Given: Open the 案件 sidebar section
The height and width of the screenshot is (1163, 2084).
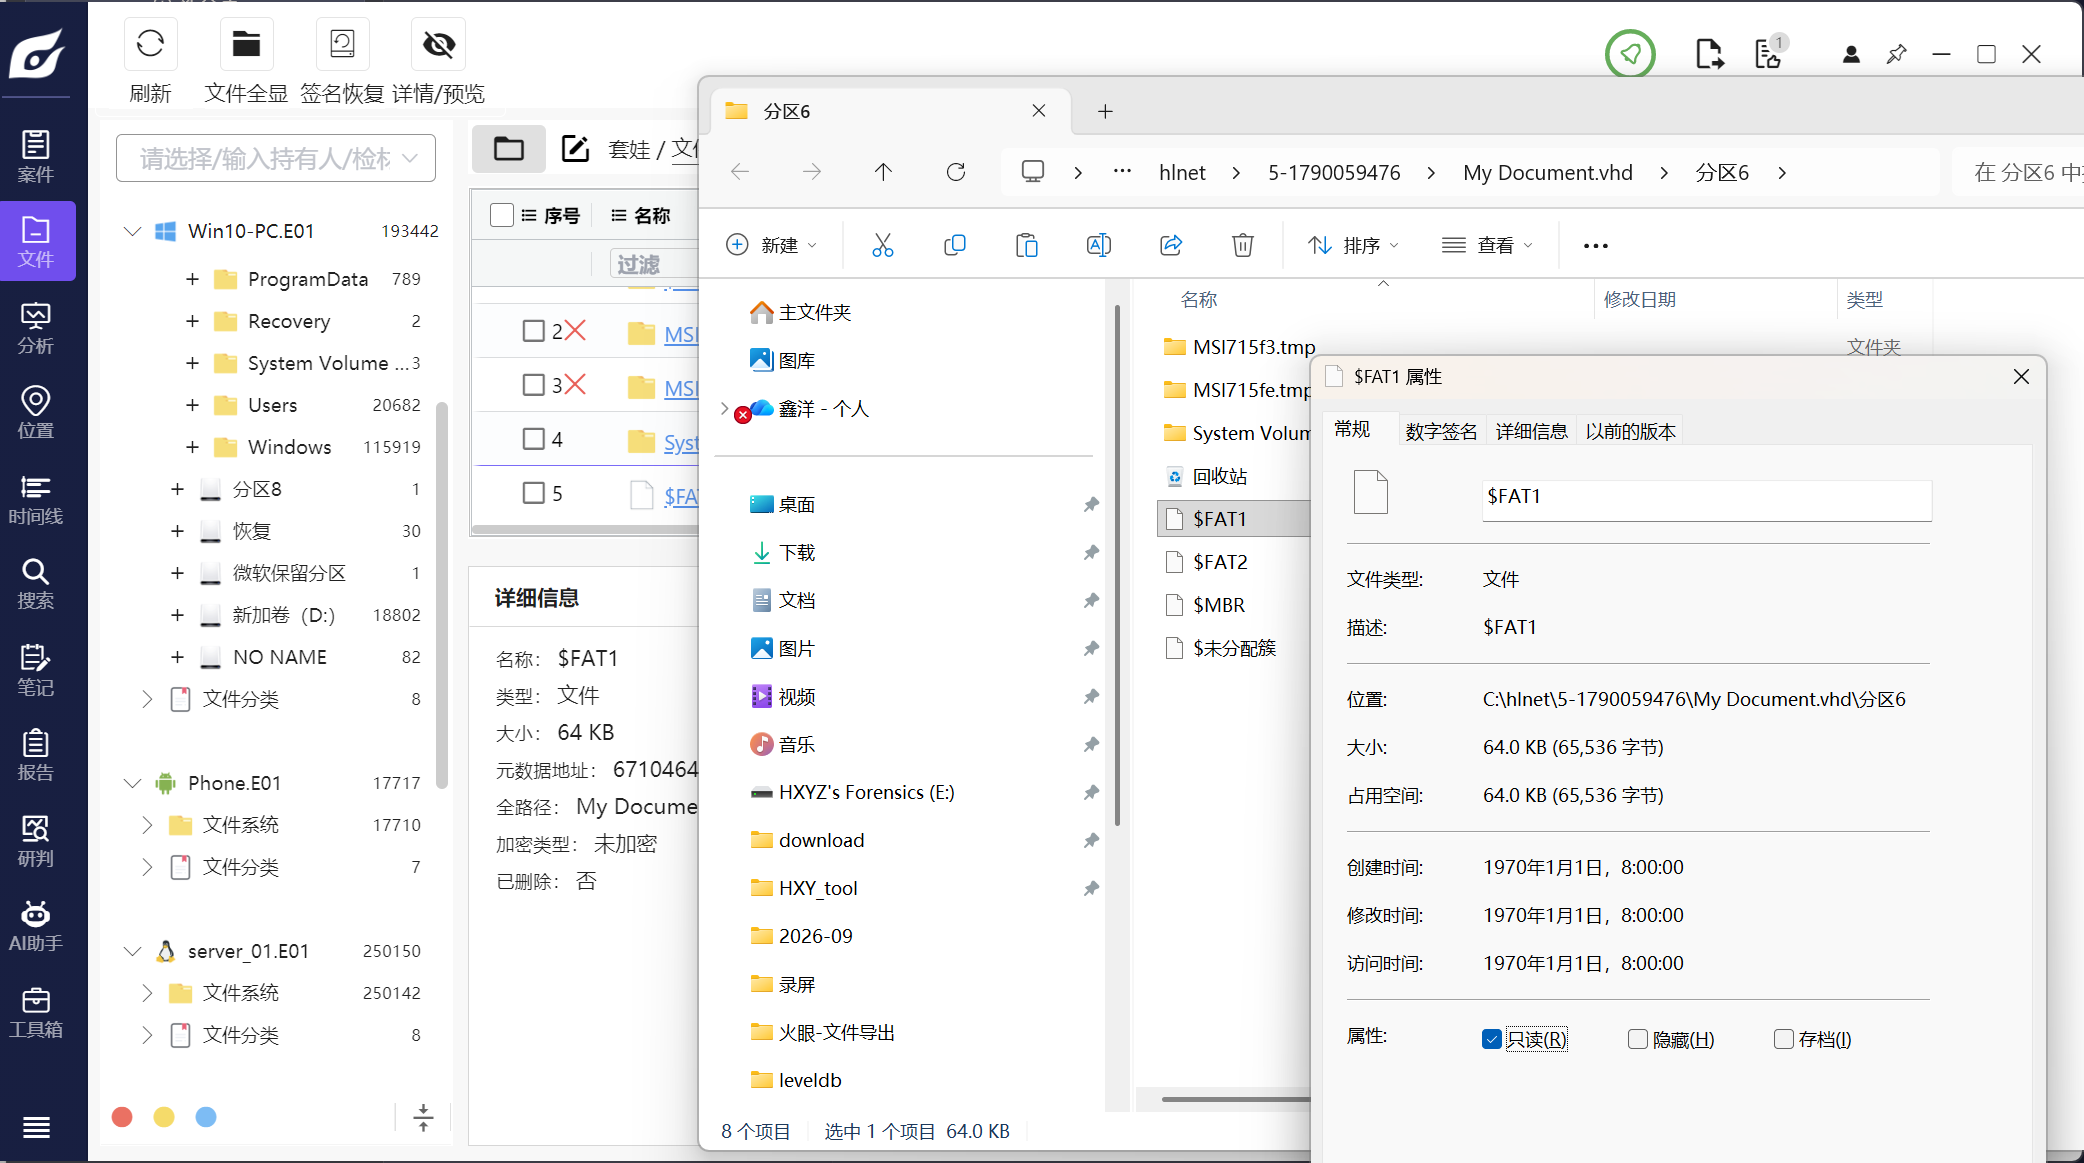Looking at the screenshot, I should tap(36, 157).
